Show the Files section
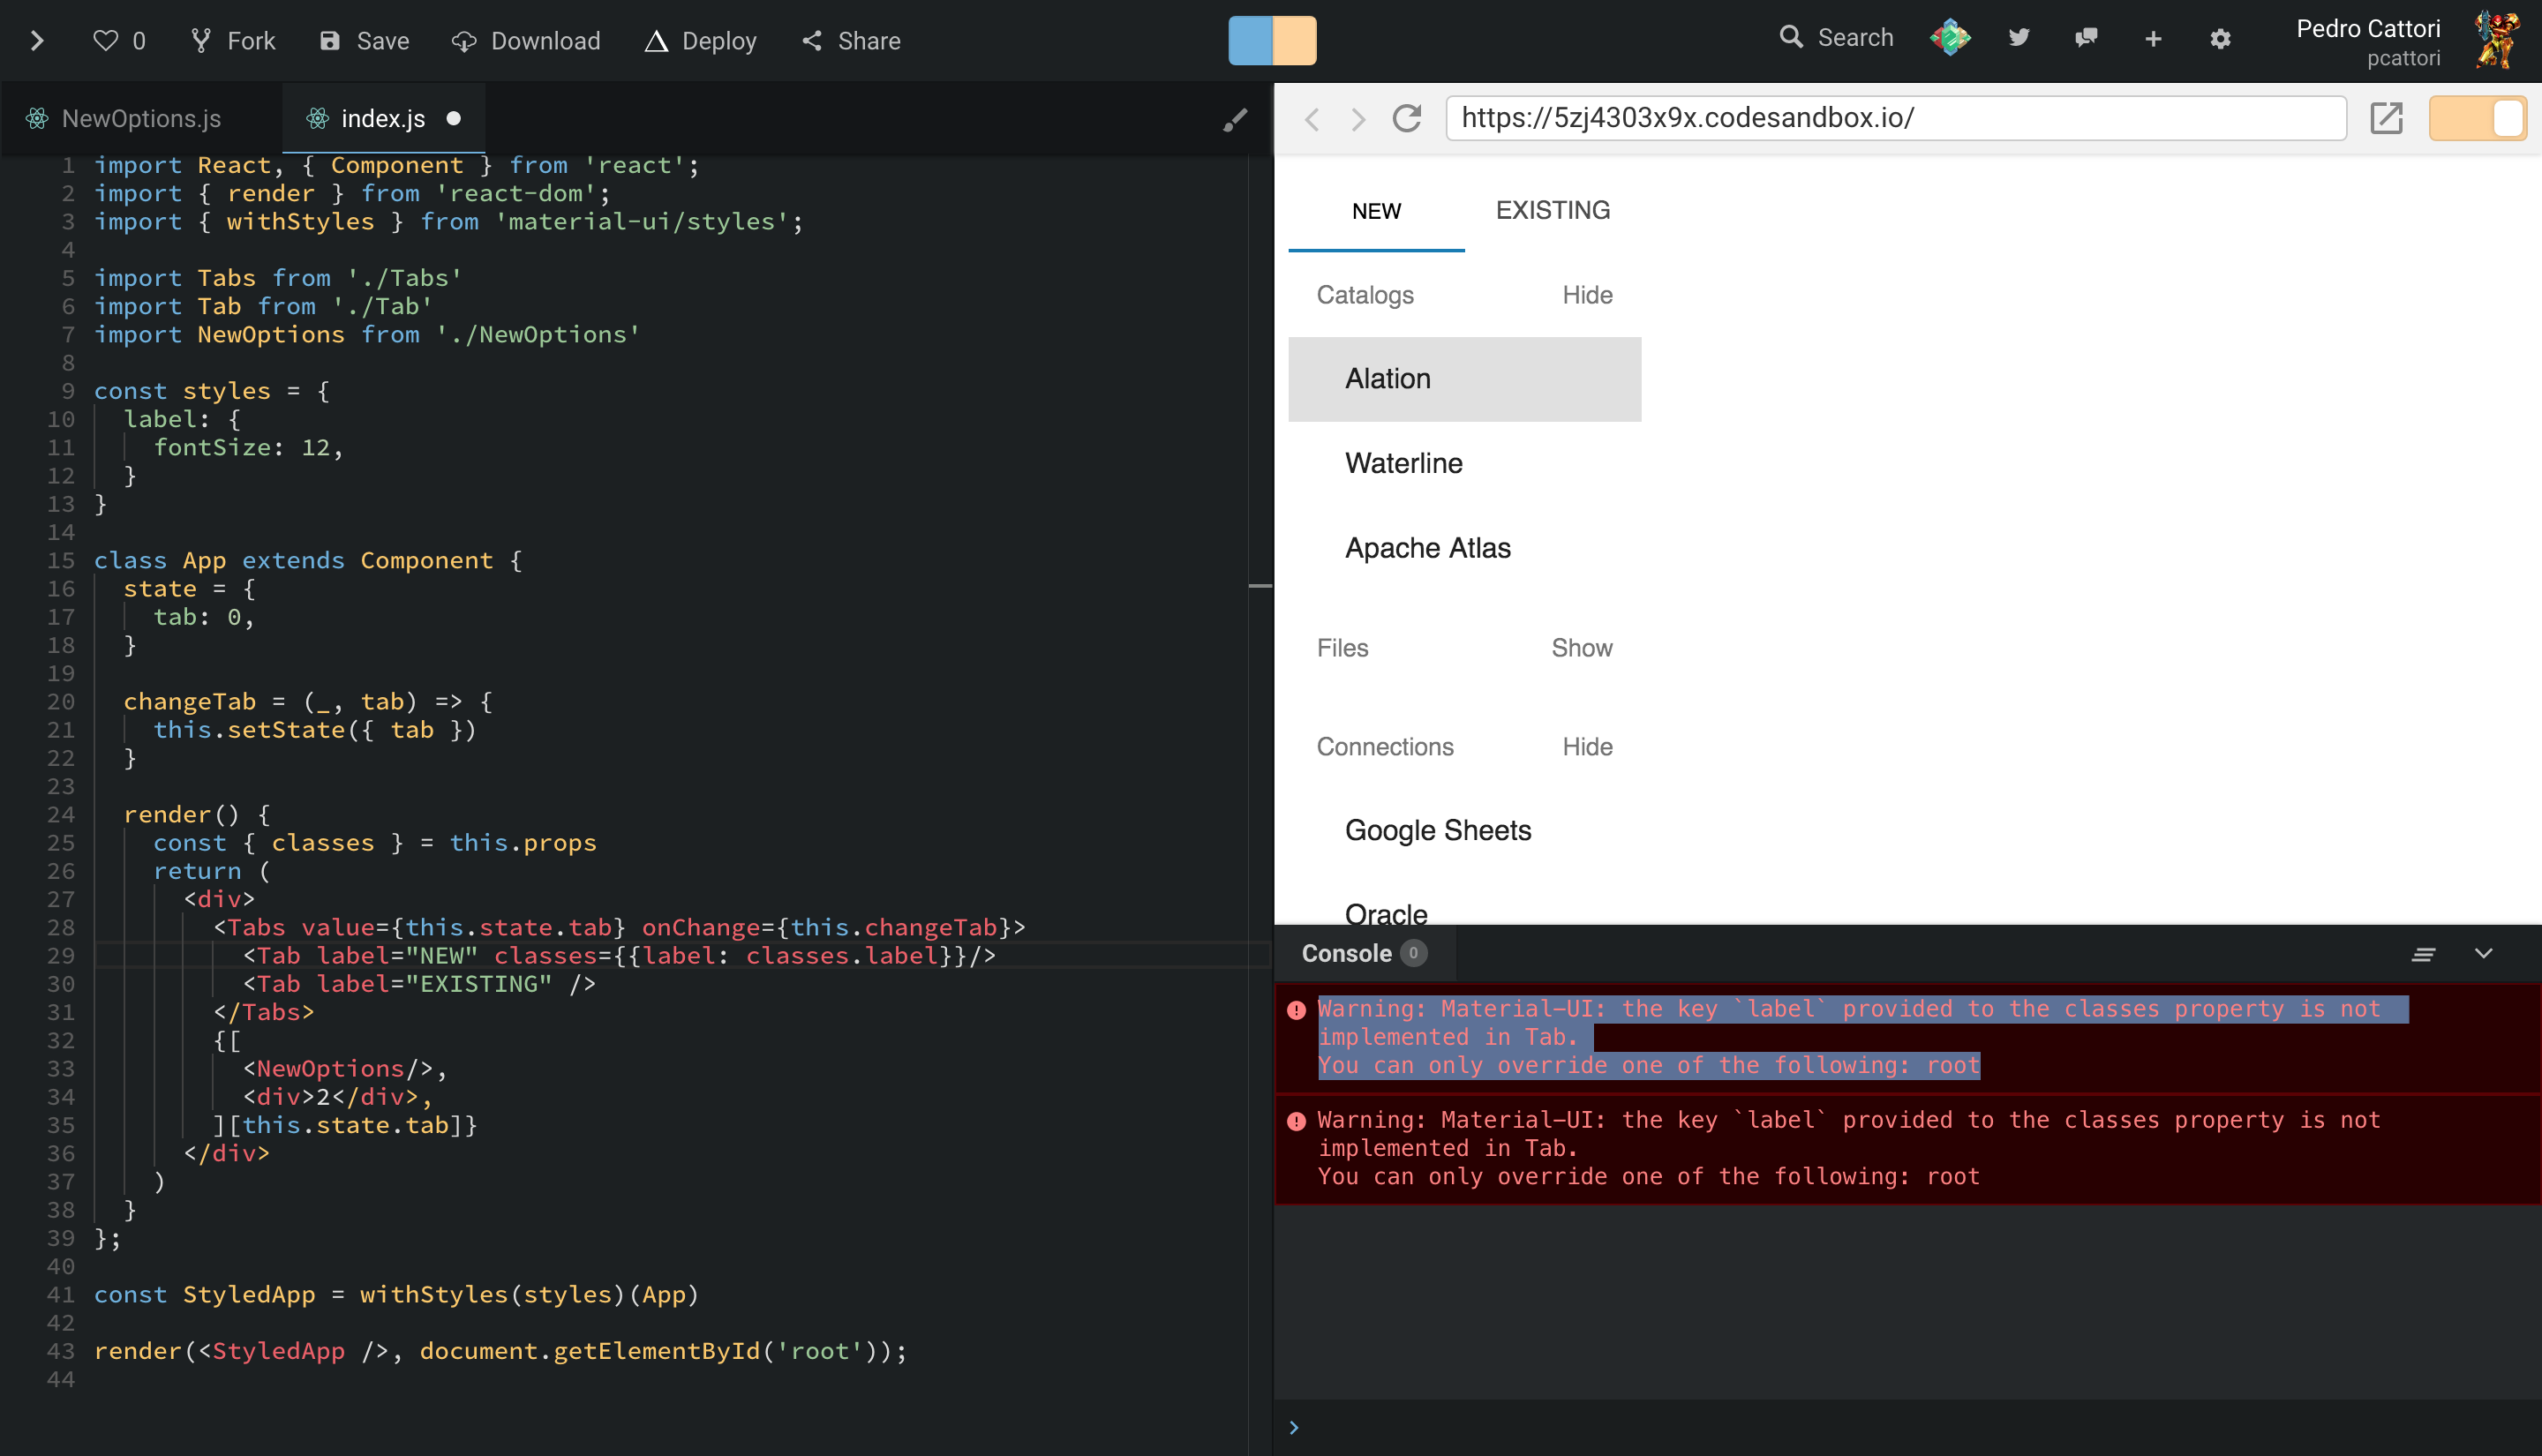Viewport: 2542px width, 1456px height. point(1582,648)
